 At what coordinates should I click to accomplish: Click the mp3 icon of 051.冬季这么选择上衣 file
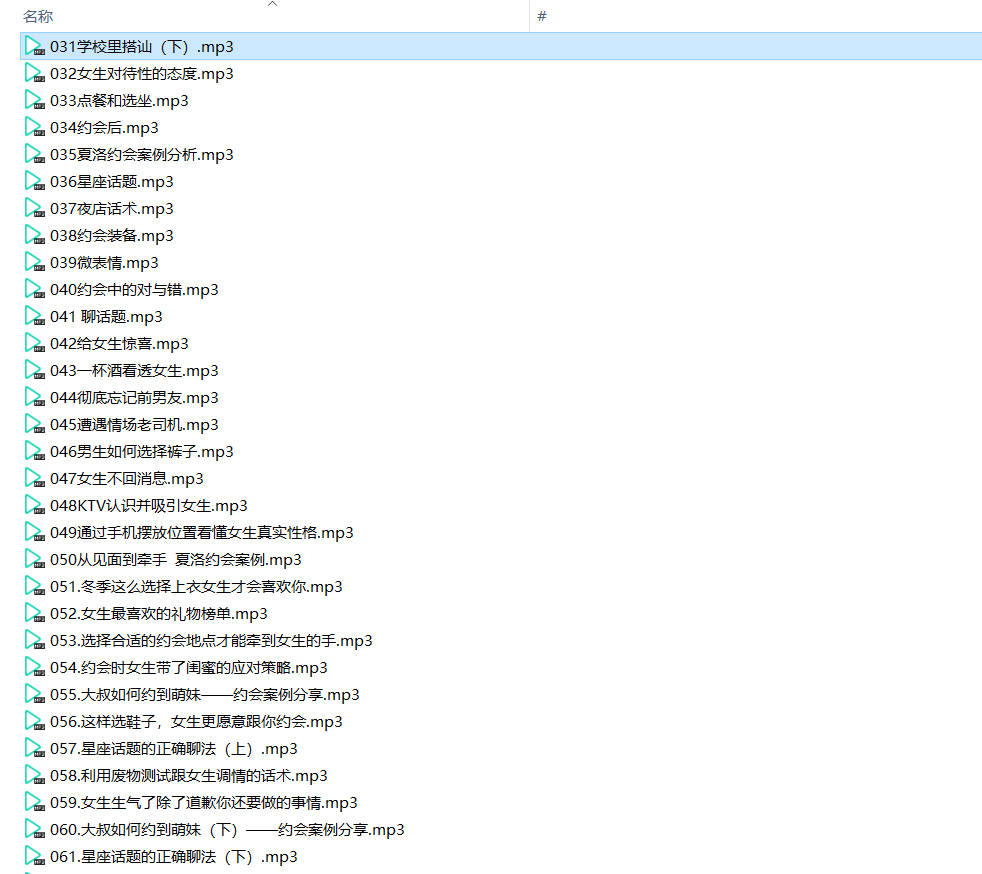[x=34, y=585]
